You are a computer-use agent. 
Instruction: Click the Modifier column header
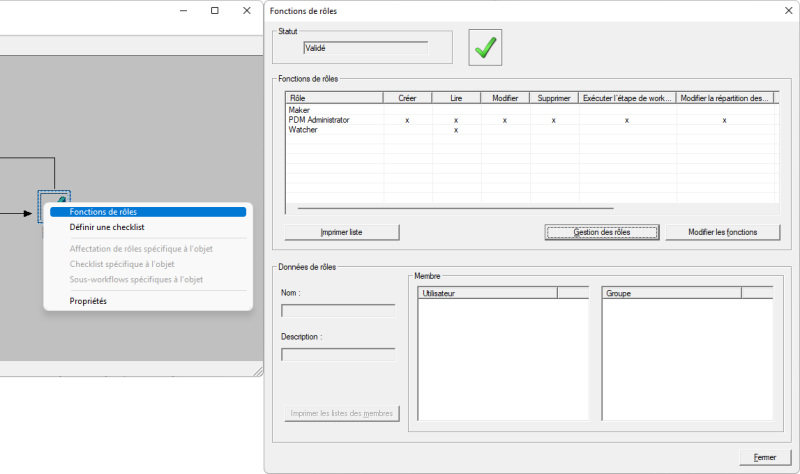coord(505,98)
